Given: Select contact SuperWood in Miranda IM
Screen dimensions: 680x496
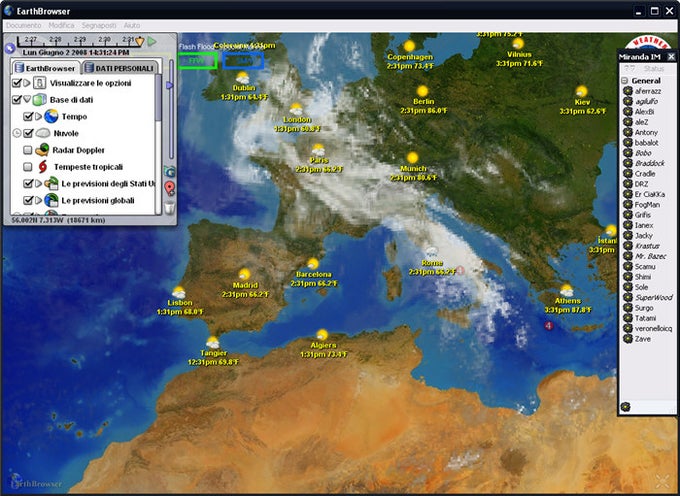Looking at the screenshot, I should (654, 297).
